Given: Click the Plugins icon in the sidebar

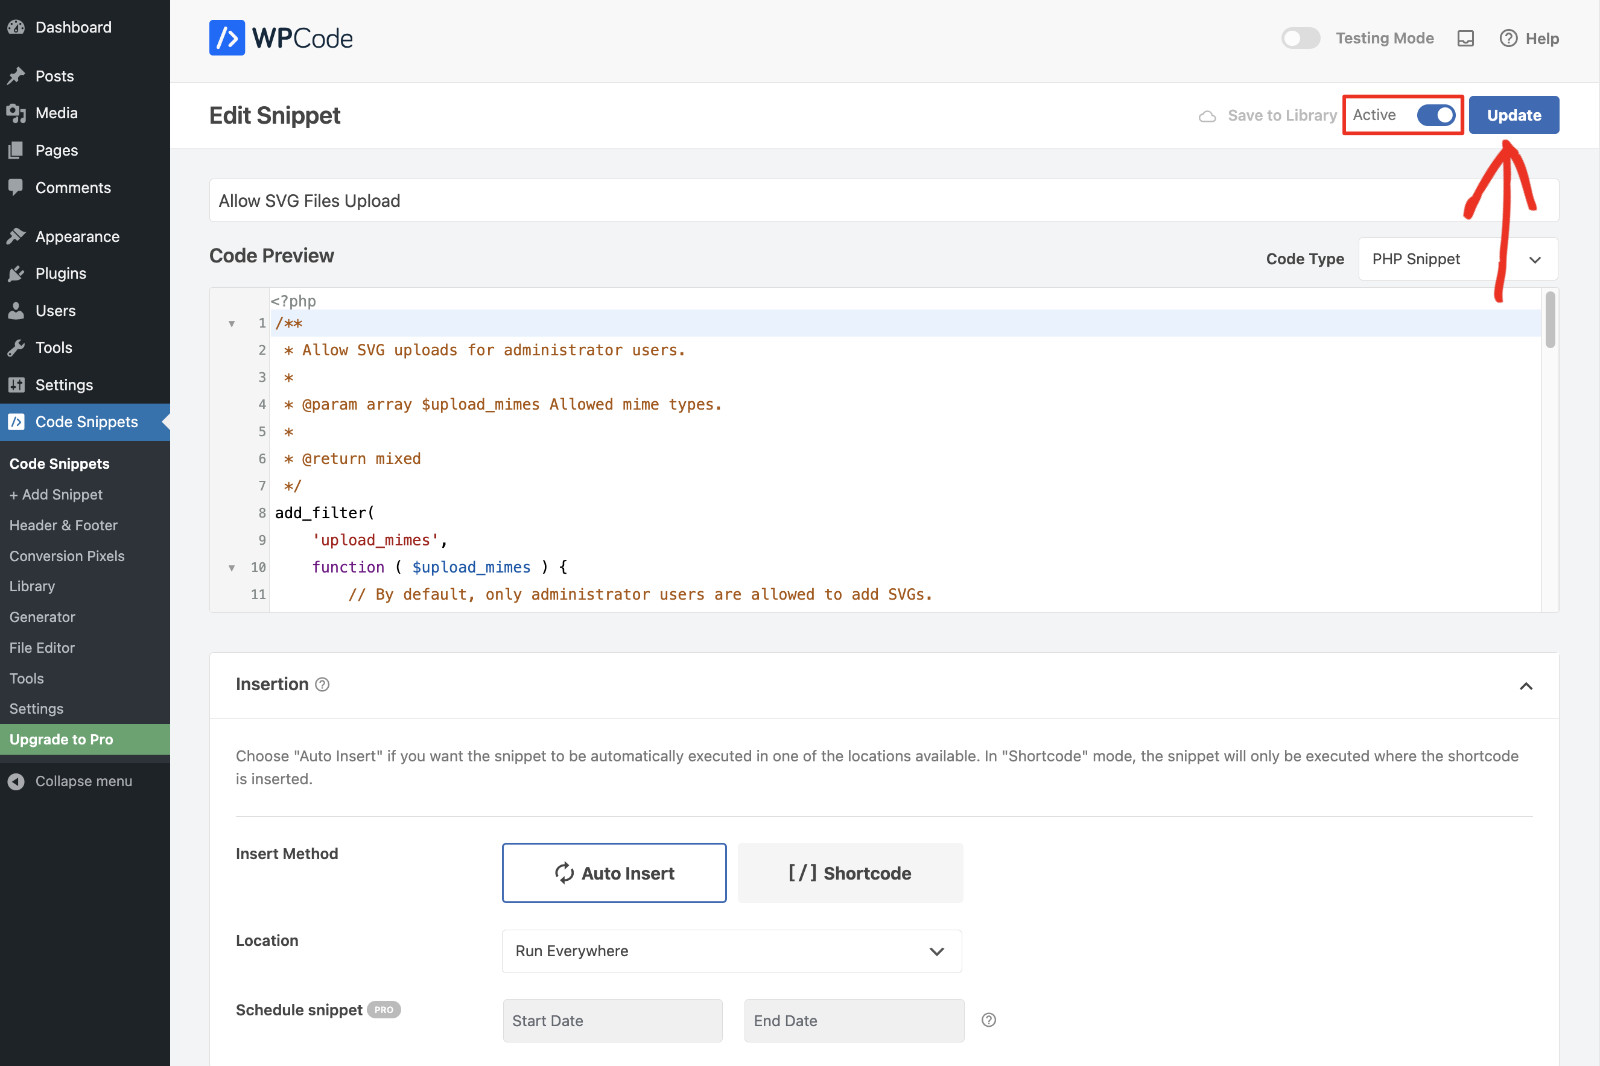Looking at the screenshot, I should [x=17, y=273].
